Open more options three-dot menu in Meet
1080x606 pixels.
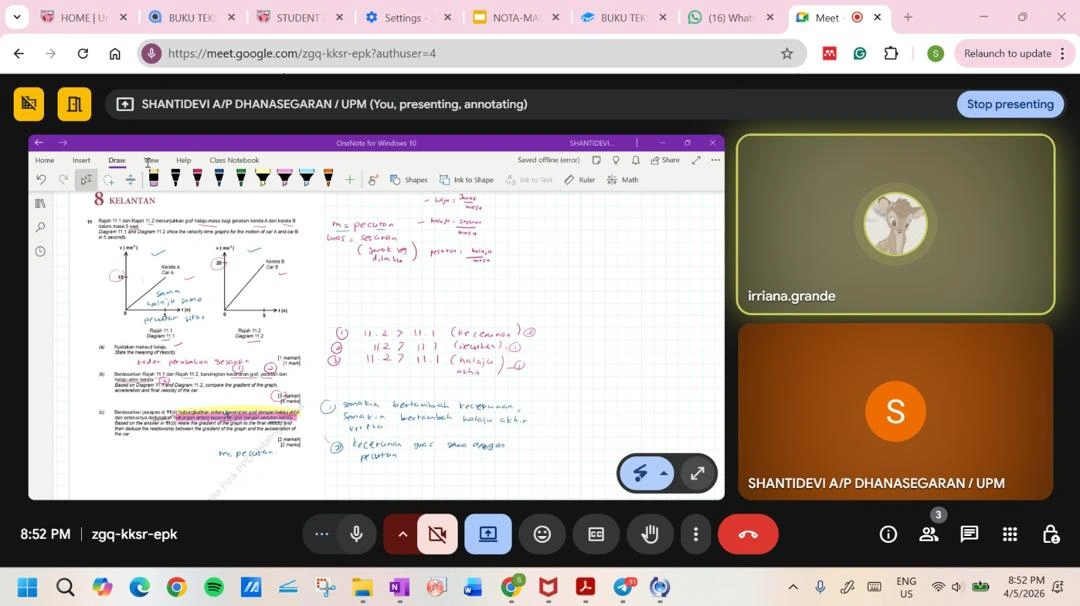696,534
